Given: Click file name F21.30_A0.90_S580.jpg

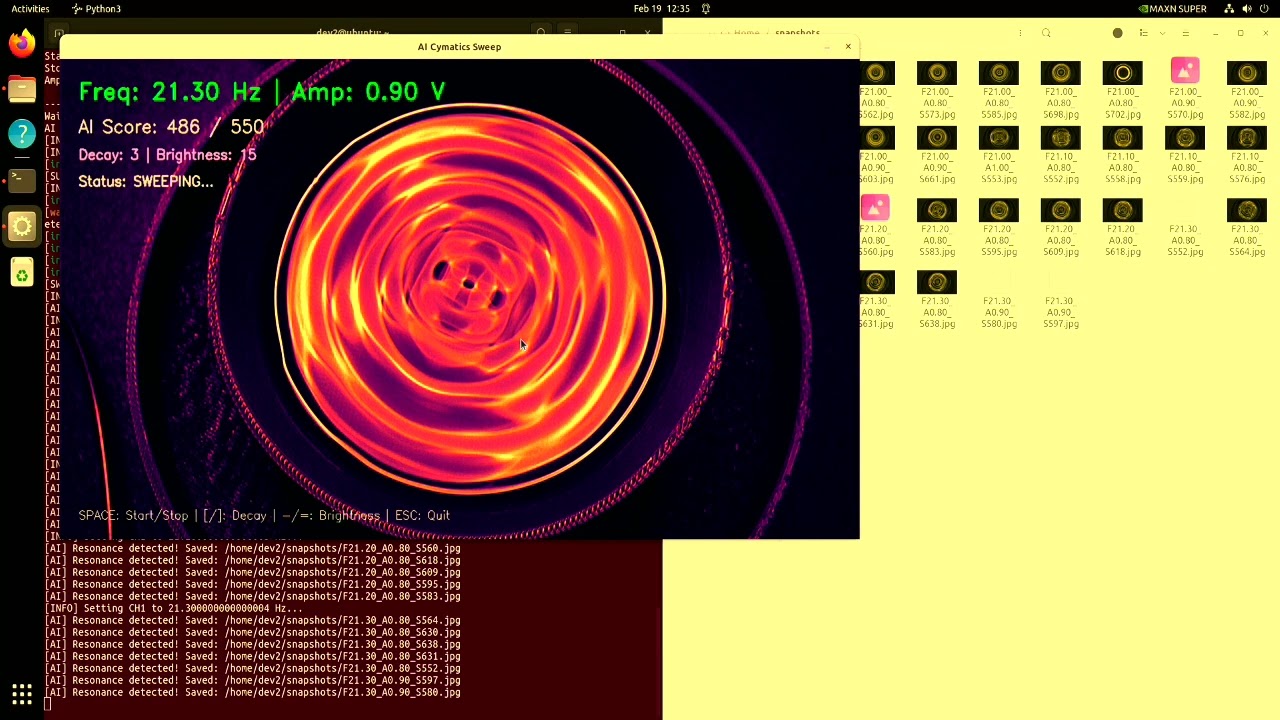Looking at the screenshot, I should point(998,312).
